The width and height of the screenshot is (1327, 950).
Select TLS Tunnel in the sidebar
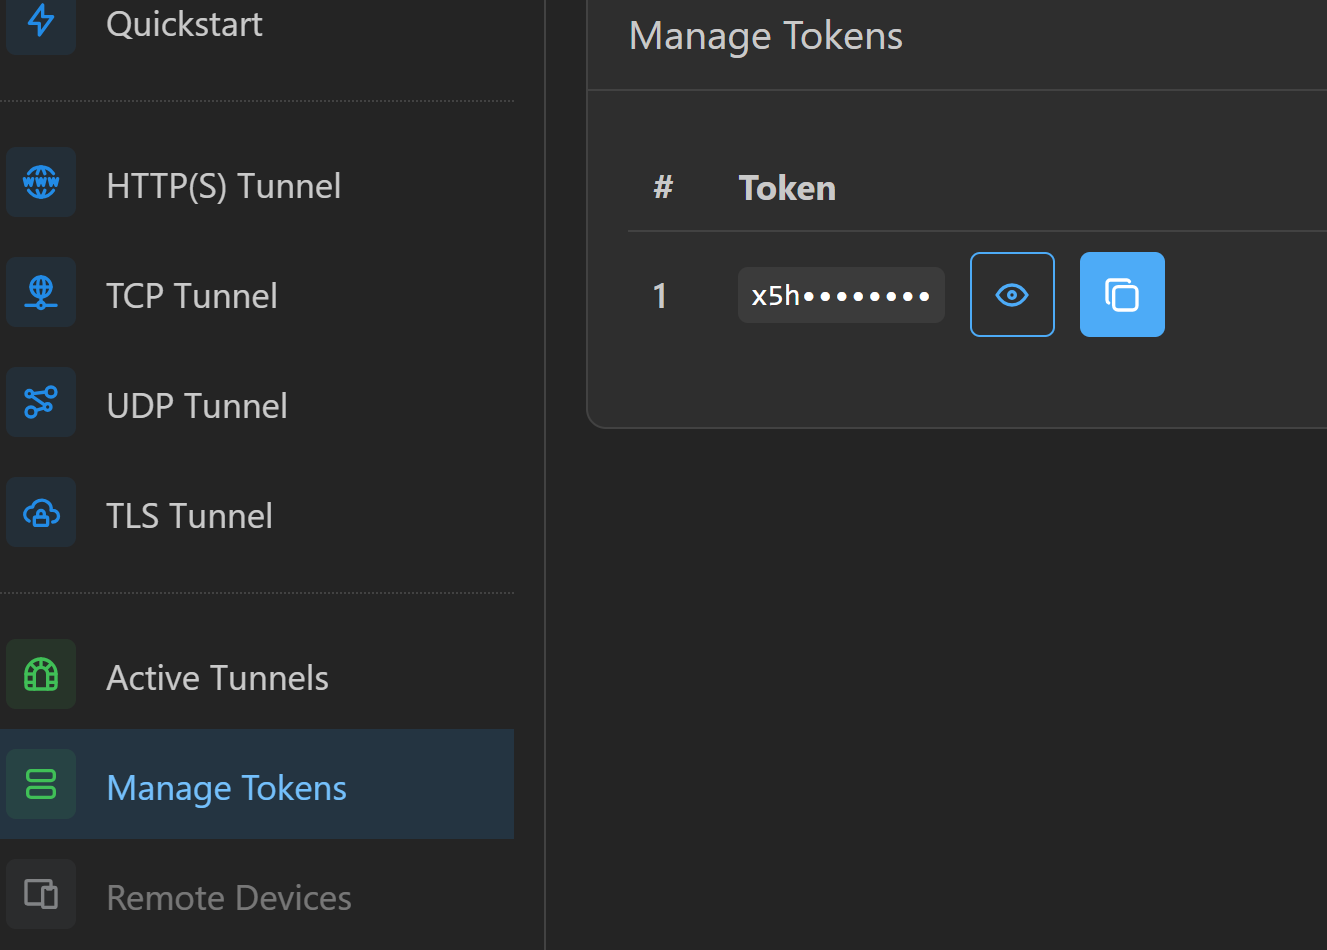point(189,516)
